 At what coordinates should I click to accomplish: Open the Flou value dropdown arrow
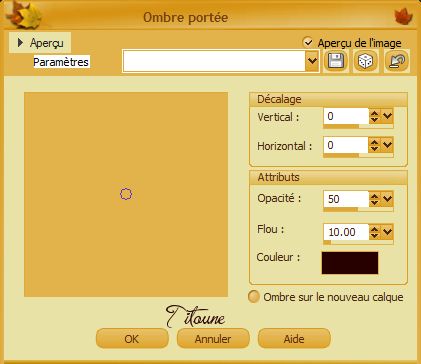tap(387, 231)
